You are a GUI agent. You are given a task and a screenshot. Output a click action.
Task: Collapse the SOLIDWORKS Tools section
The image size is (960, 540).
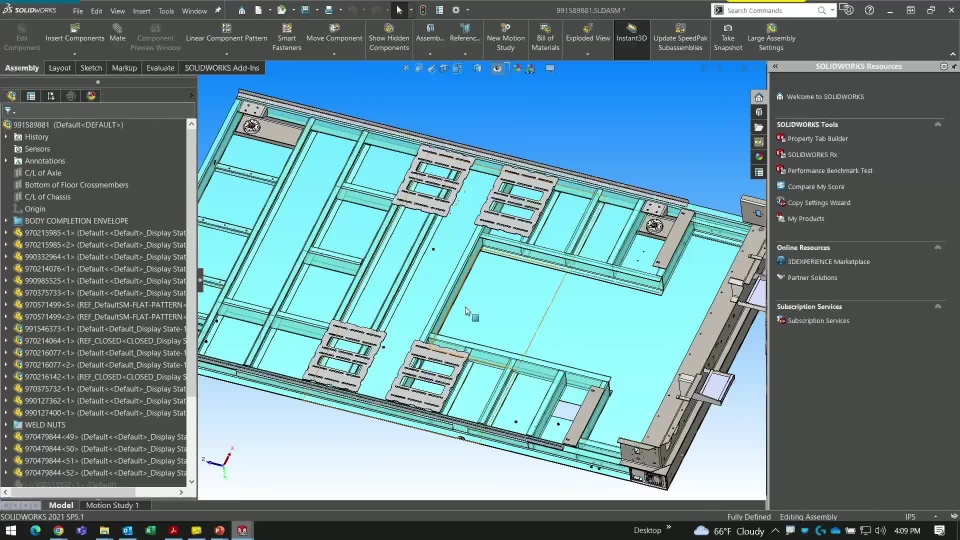coord(937,124)
